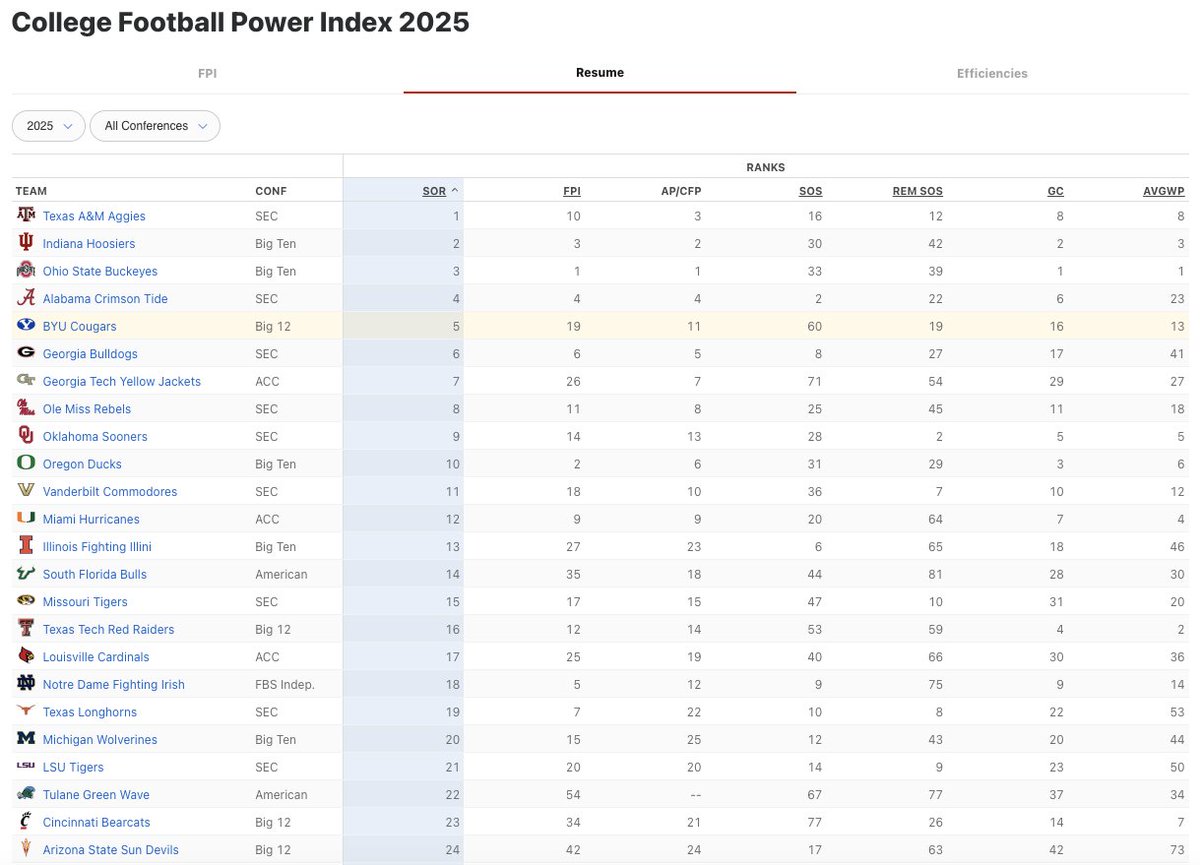Sort by the GC column header

point(1056,191)
